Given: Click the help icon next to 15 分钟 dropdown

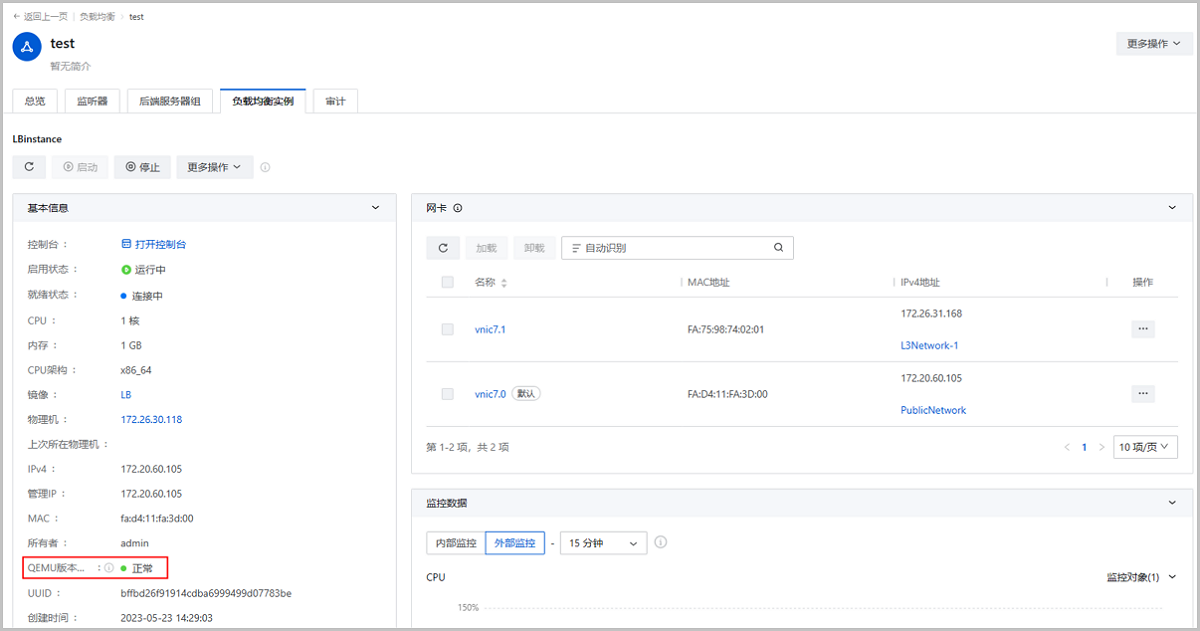Looking at the screenshot, I should pos(661,543).
